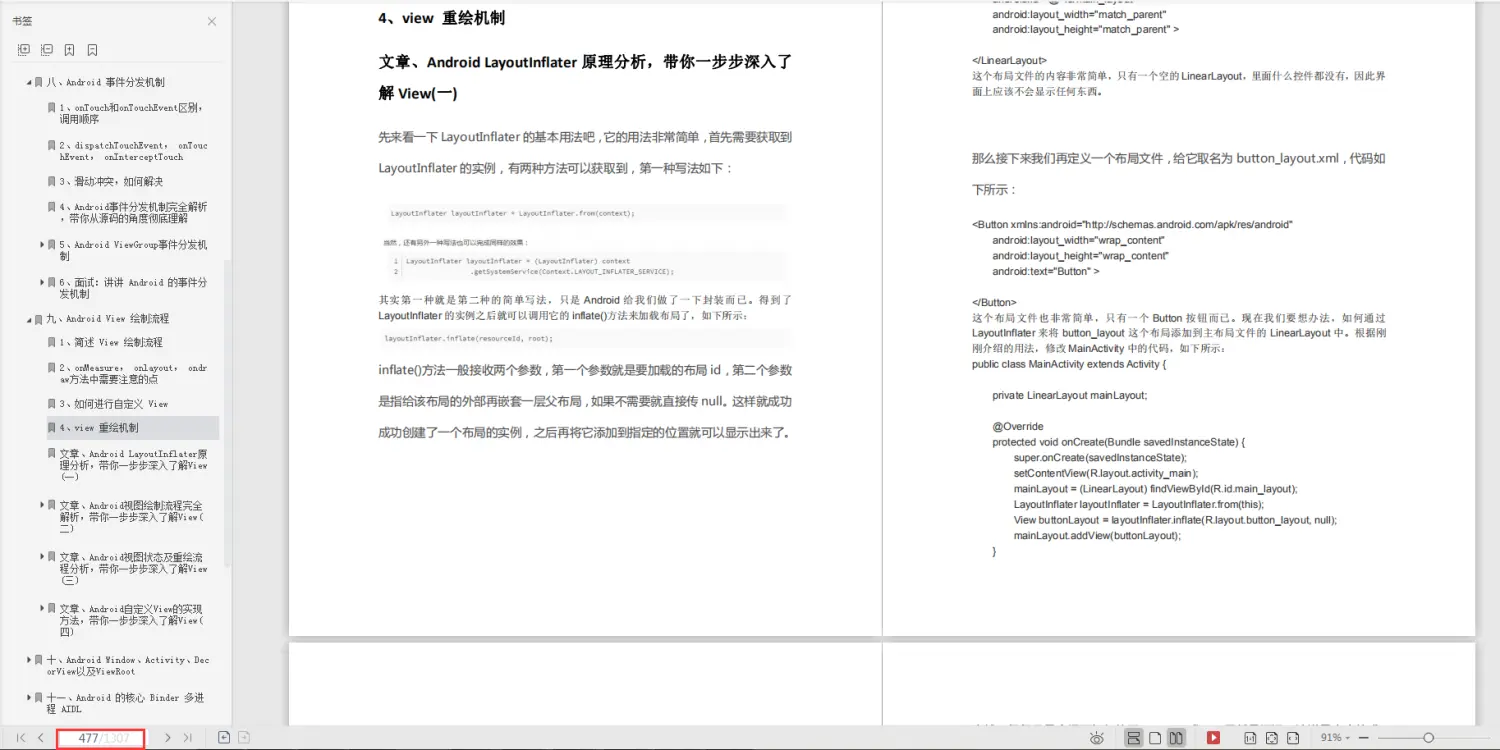This screenshot has height=750, width=1500.
Task: Click the previous view back icon
Action: click(224, 738)
